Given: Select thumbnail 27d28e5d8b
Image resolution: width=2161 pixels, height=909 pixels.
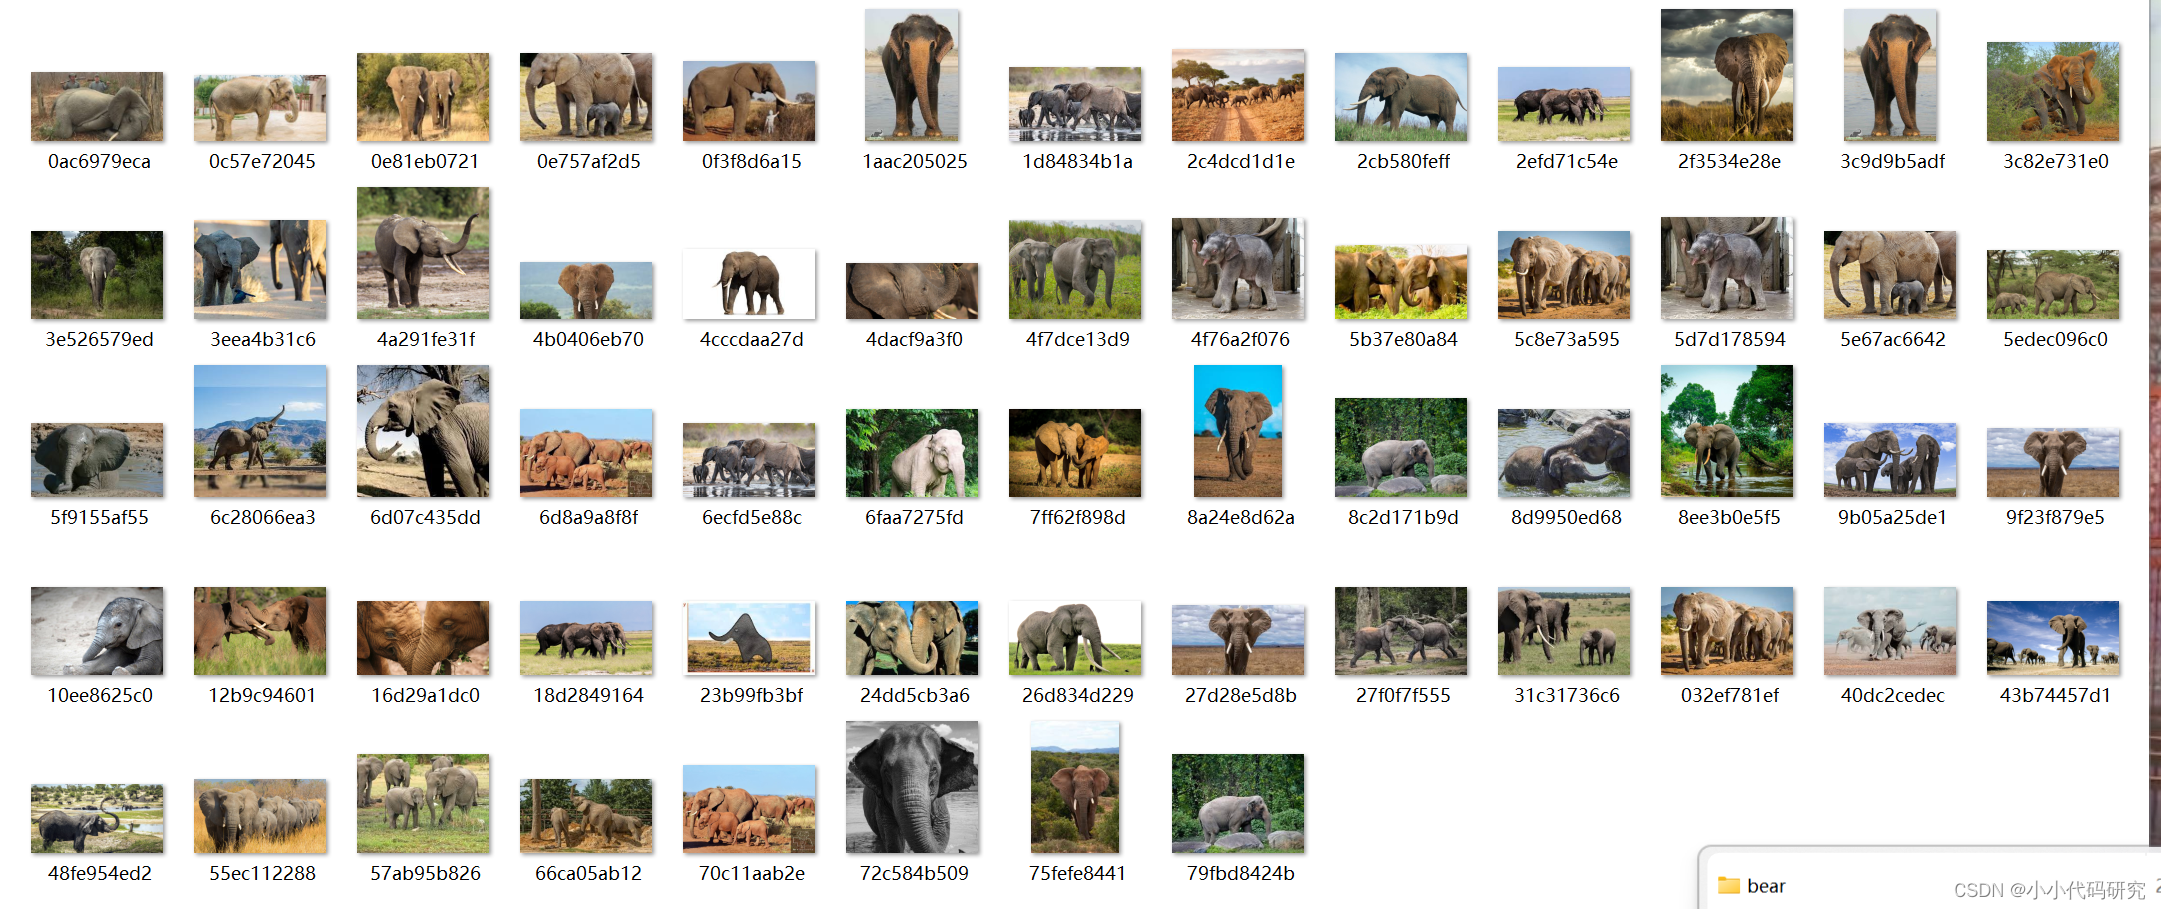Looking at the screenshot, I should [1238, 640].
